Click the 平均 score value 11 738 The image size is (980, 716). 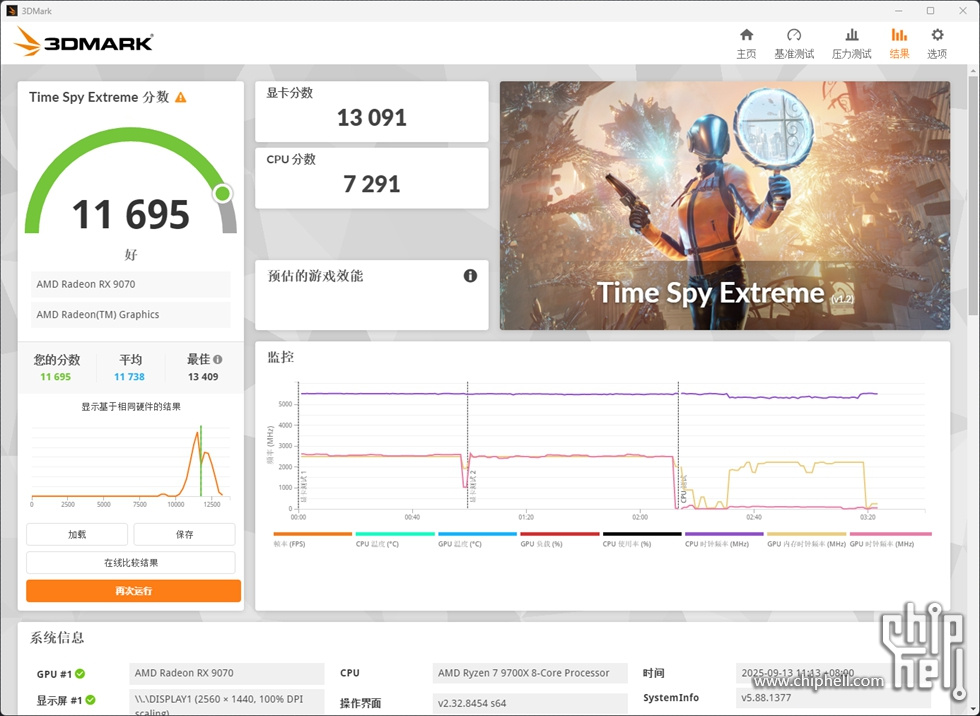(x=129, y=377)
